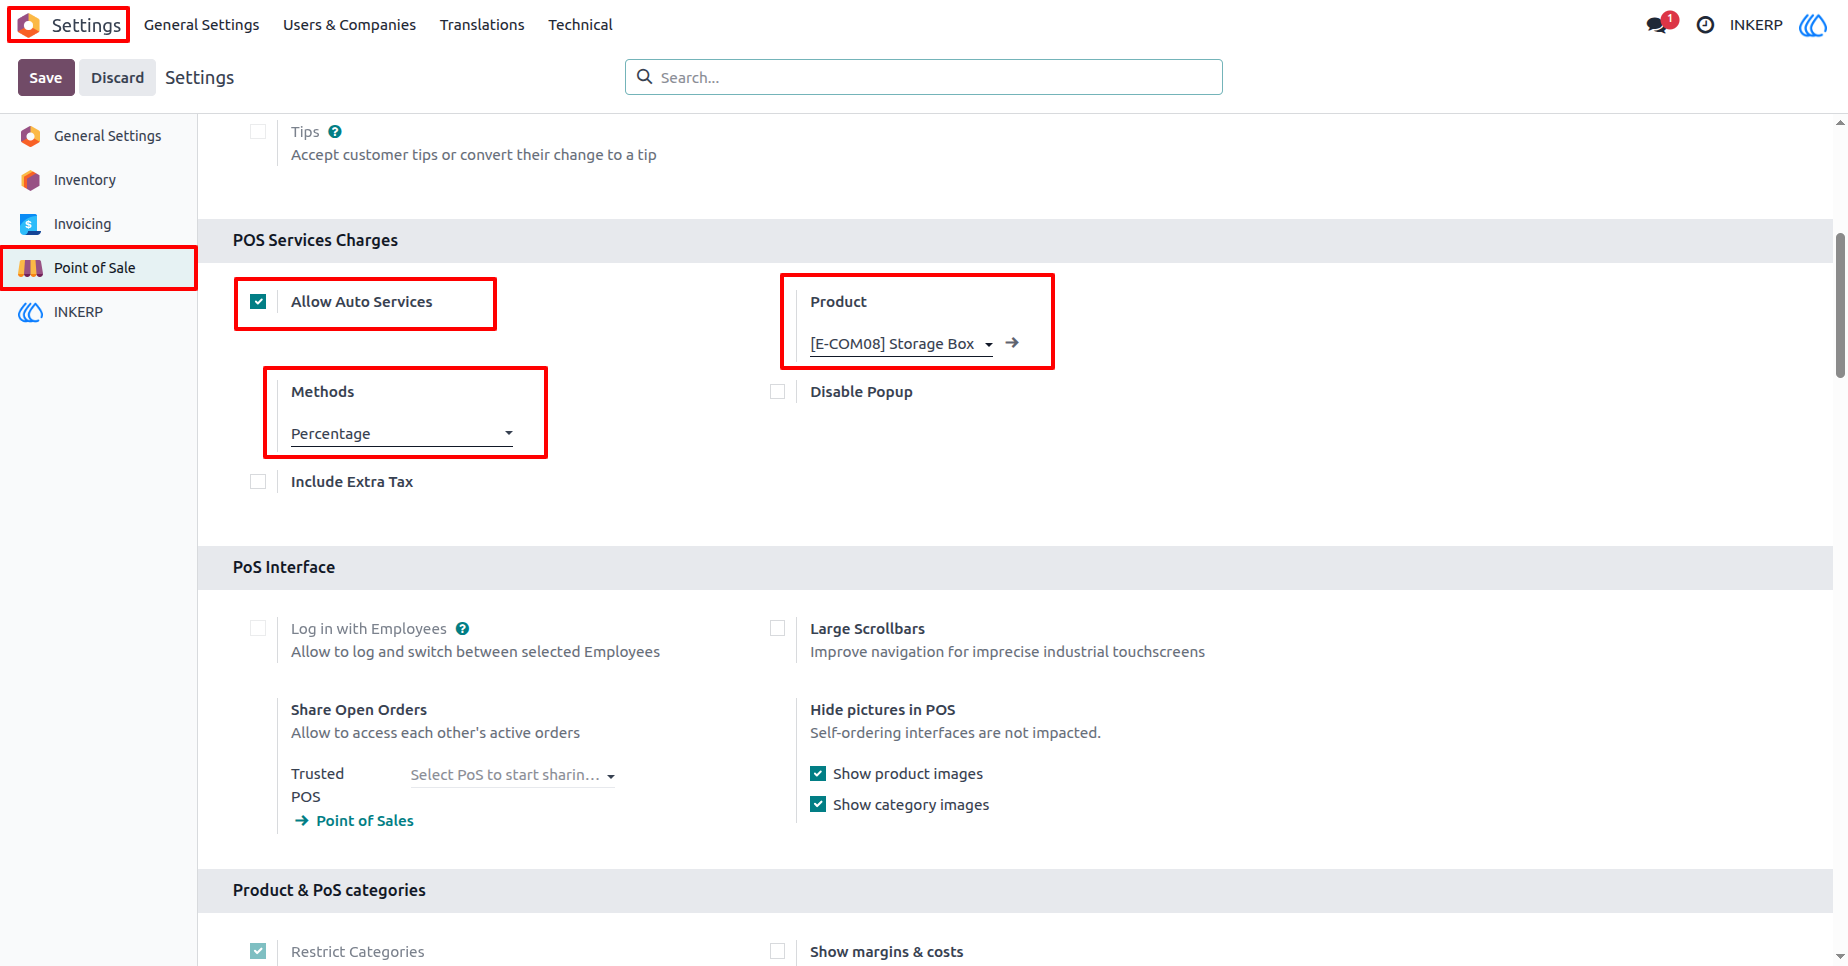Uncheck Show category images
1848x966 pixels.
818,805
